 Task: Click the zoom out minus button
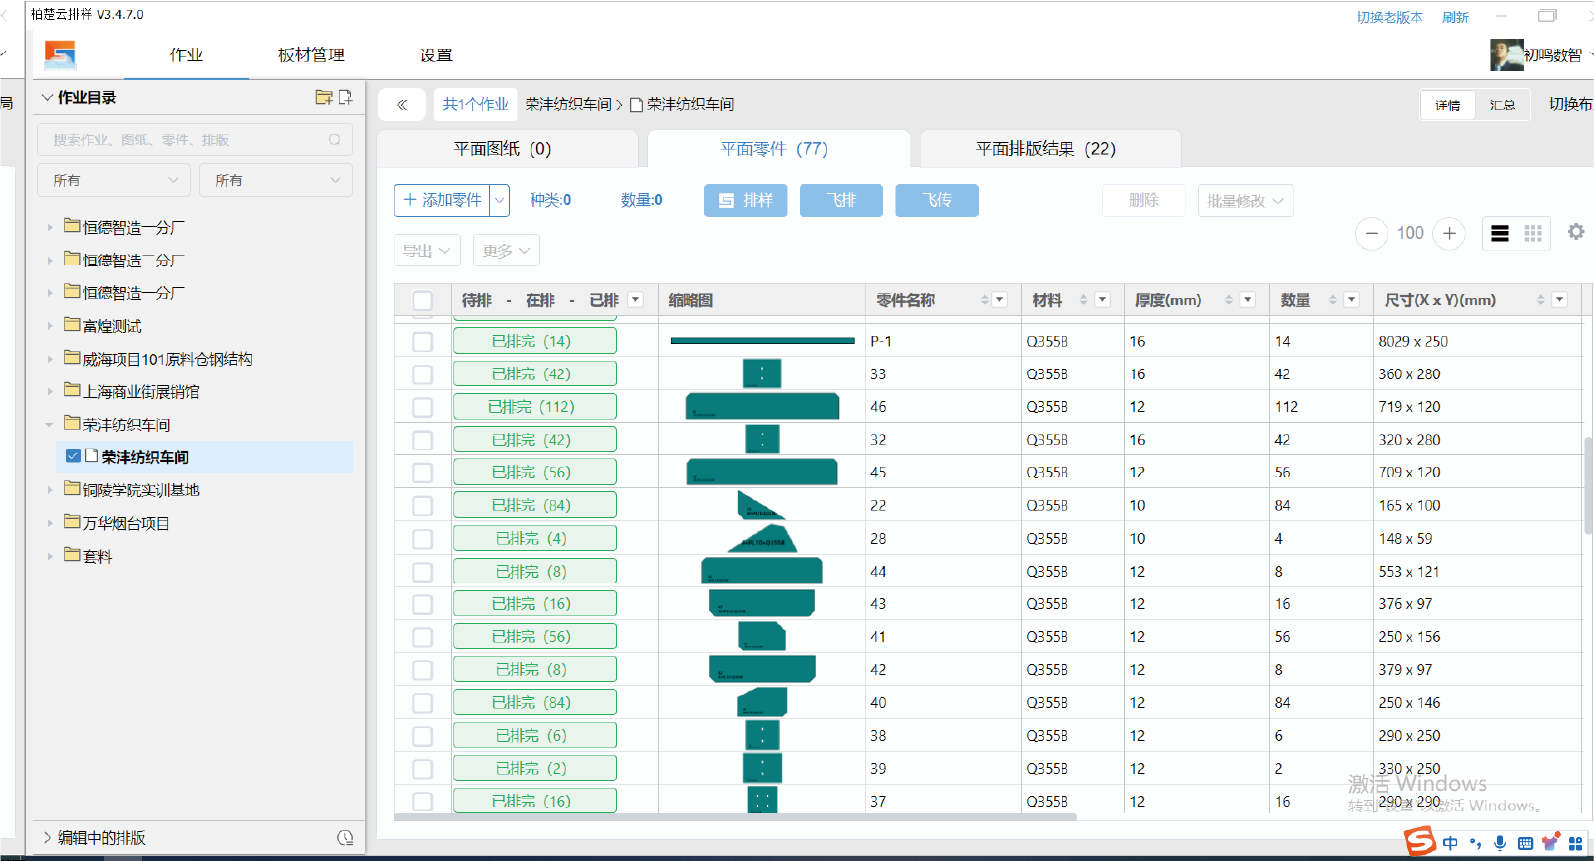click(1372, 233)
